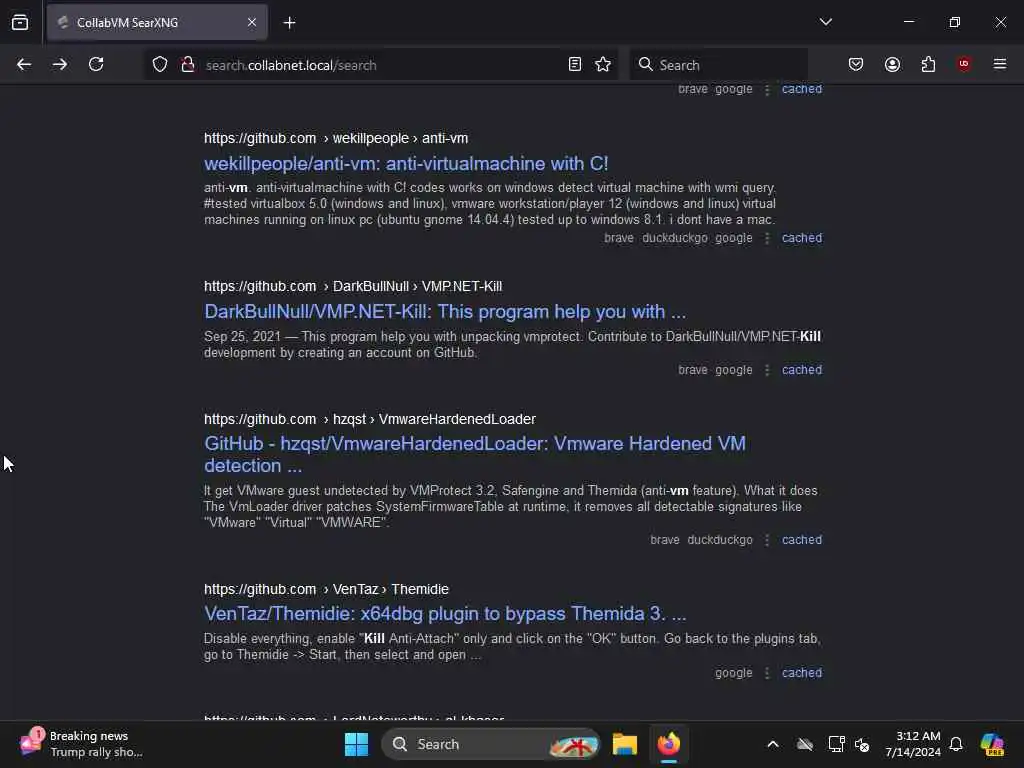Select the CollabVM SearXNG tab
Viewport: 1024px width, 768px height.
click(157, 23)
